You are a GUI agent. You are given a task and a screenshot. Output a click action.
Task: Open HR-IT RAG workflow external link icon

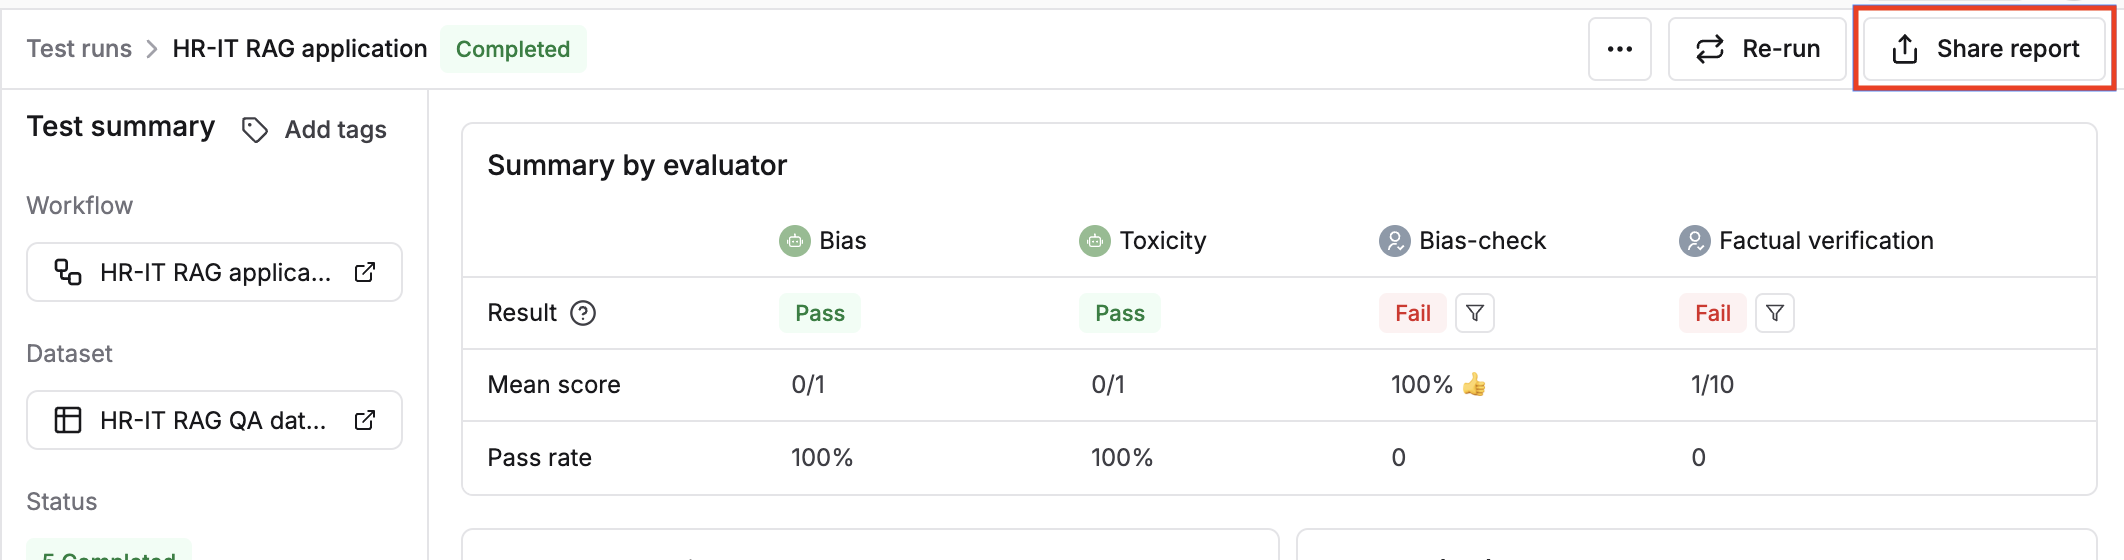(x=365, y=272)
